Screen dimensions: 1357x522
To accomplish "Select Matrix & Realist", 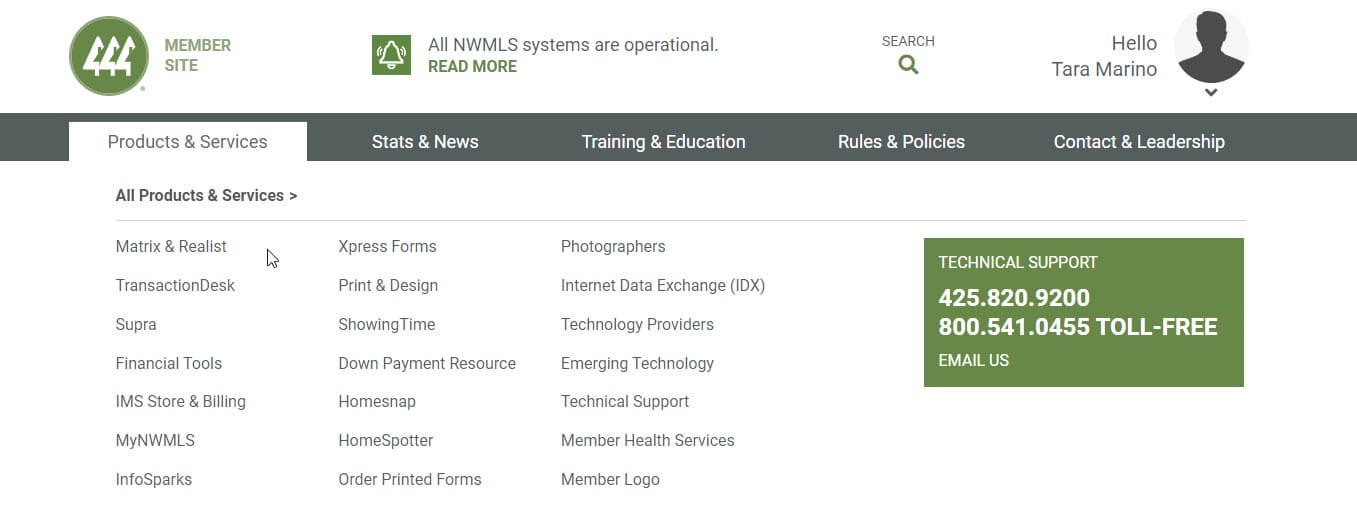I will click(x=171, y=246).
